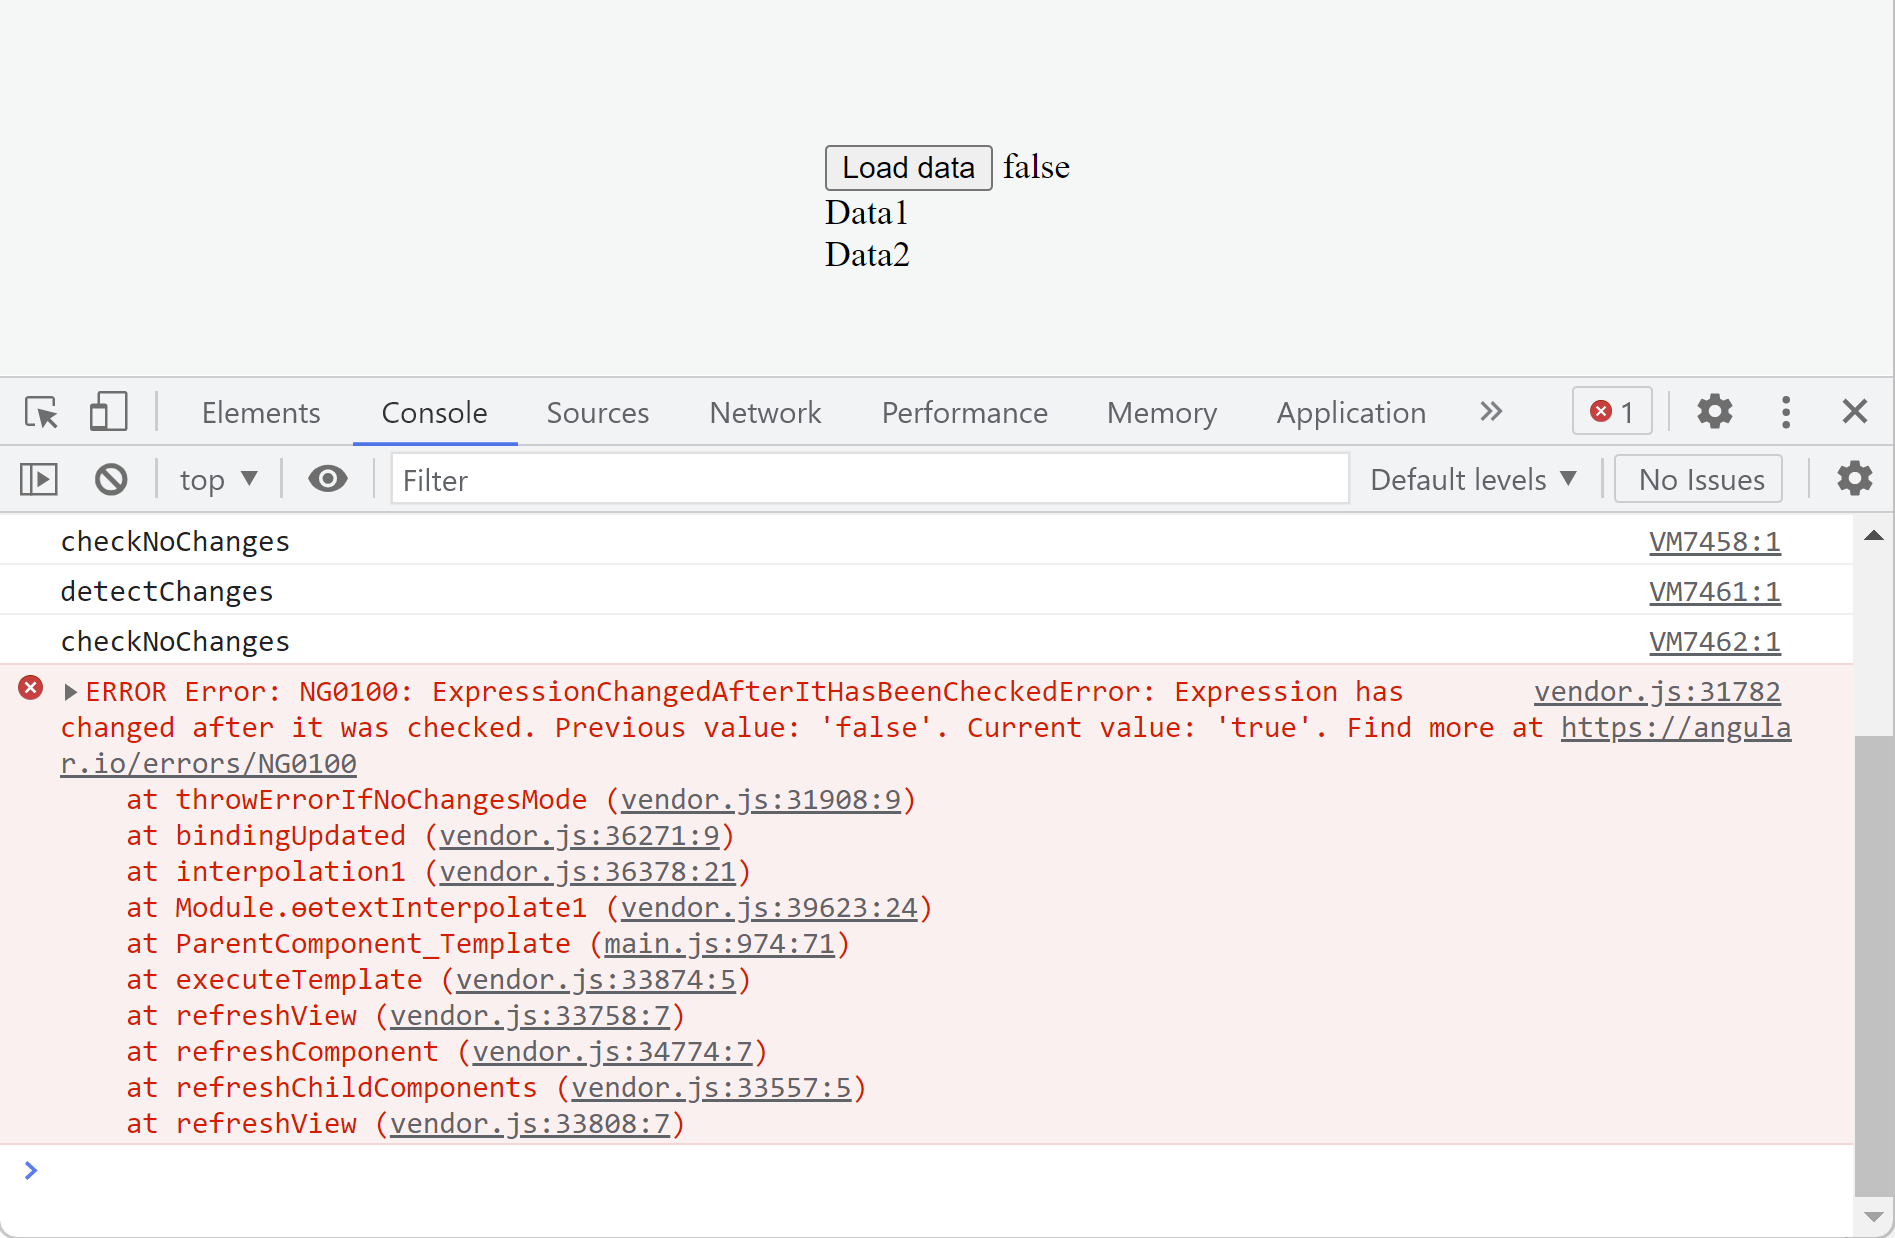Select the Console tab

(434, 412)
